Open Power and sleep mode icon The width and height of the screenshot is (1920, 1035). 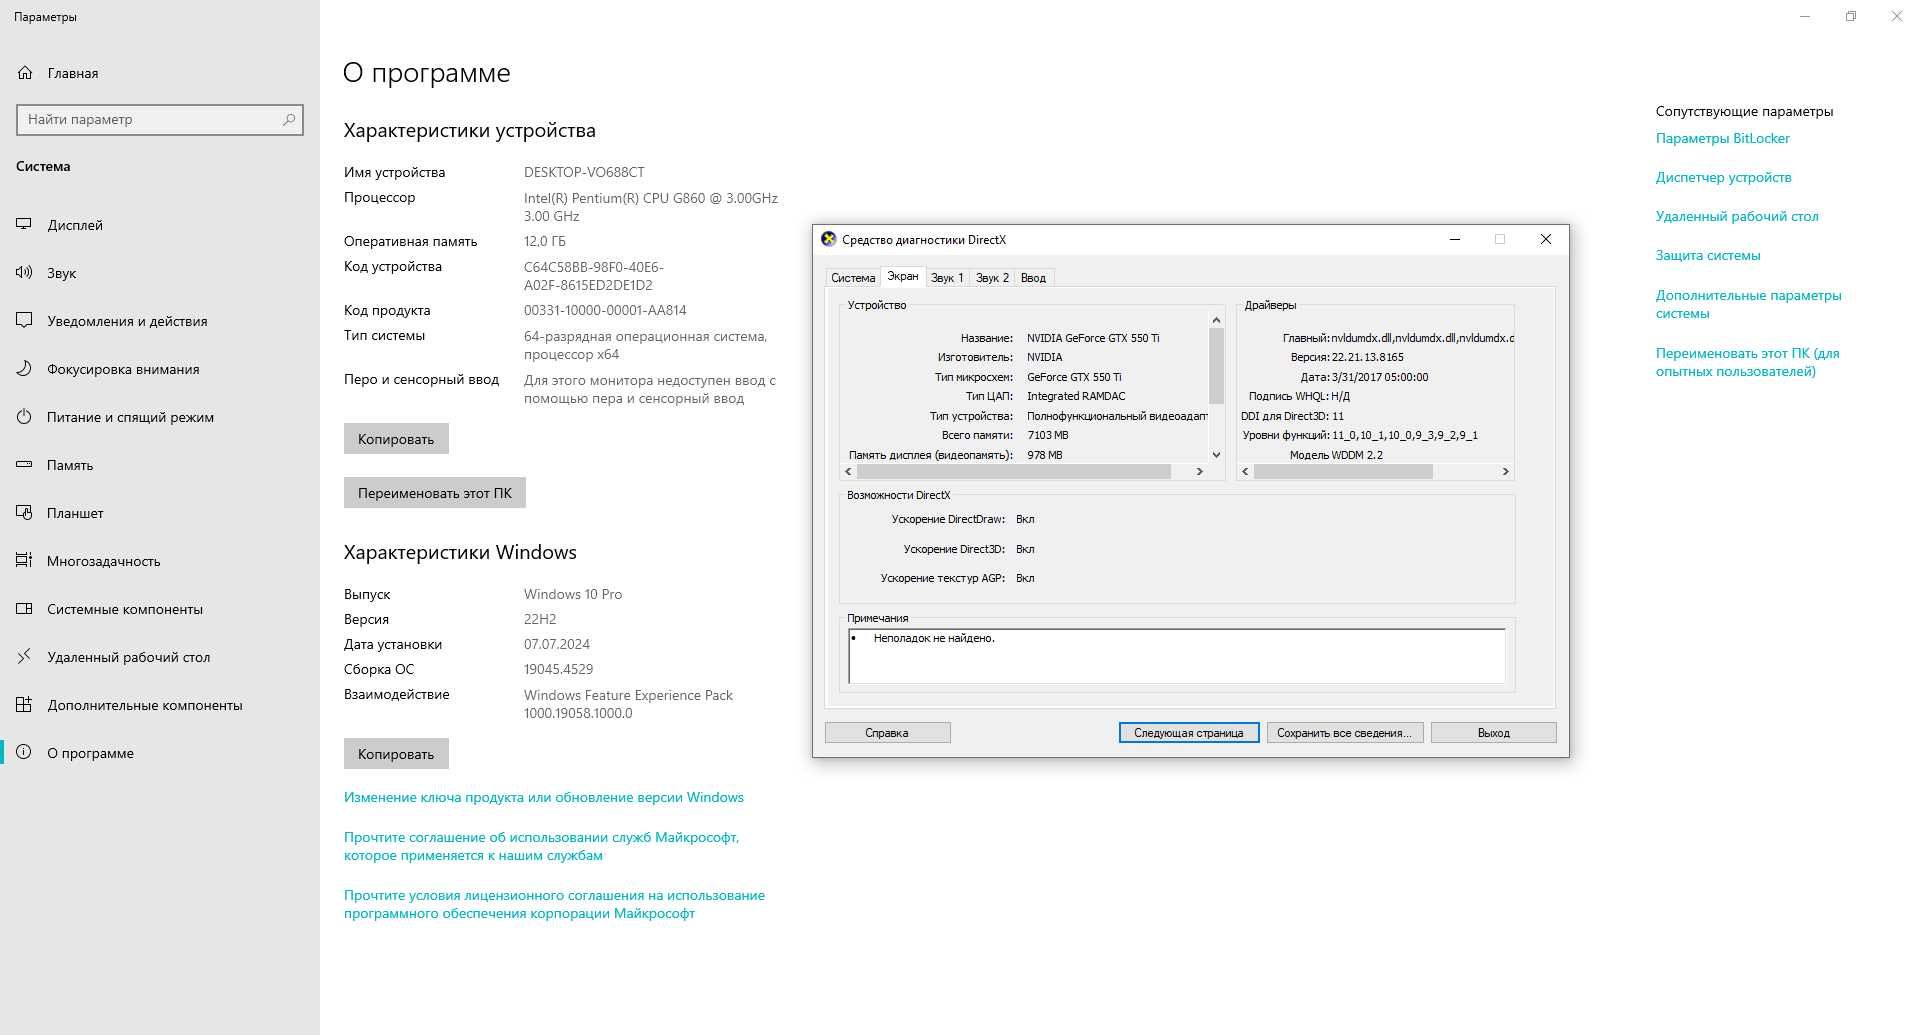(x=24, y=417)
